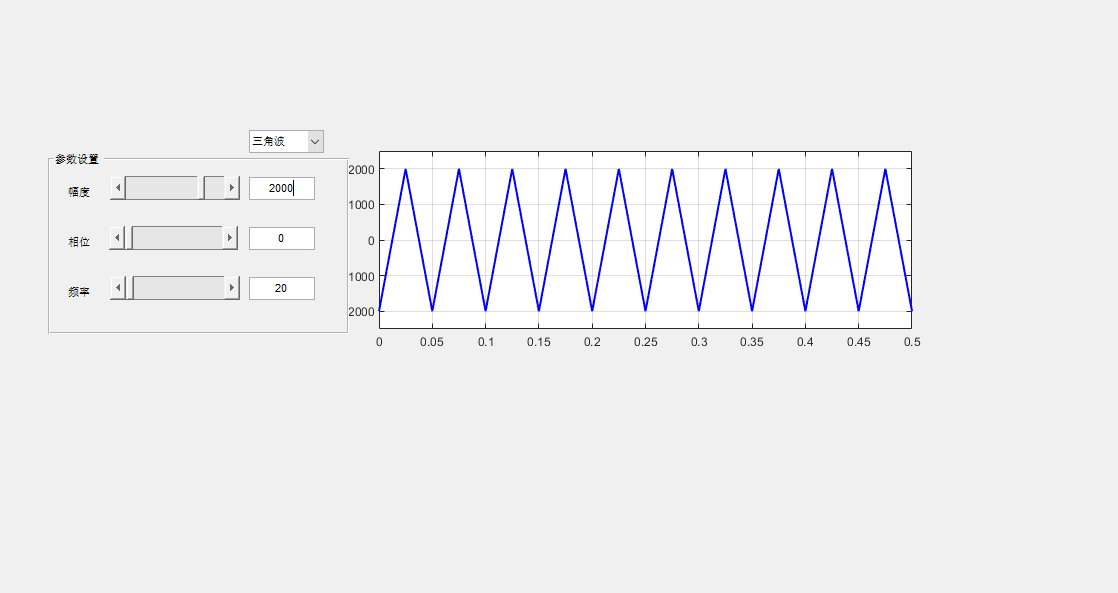Screen dimensions: 1118x593
Task: Click the 幅度 label
Action: point(79,192)
